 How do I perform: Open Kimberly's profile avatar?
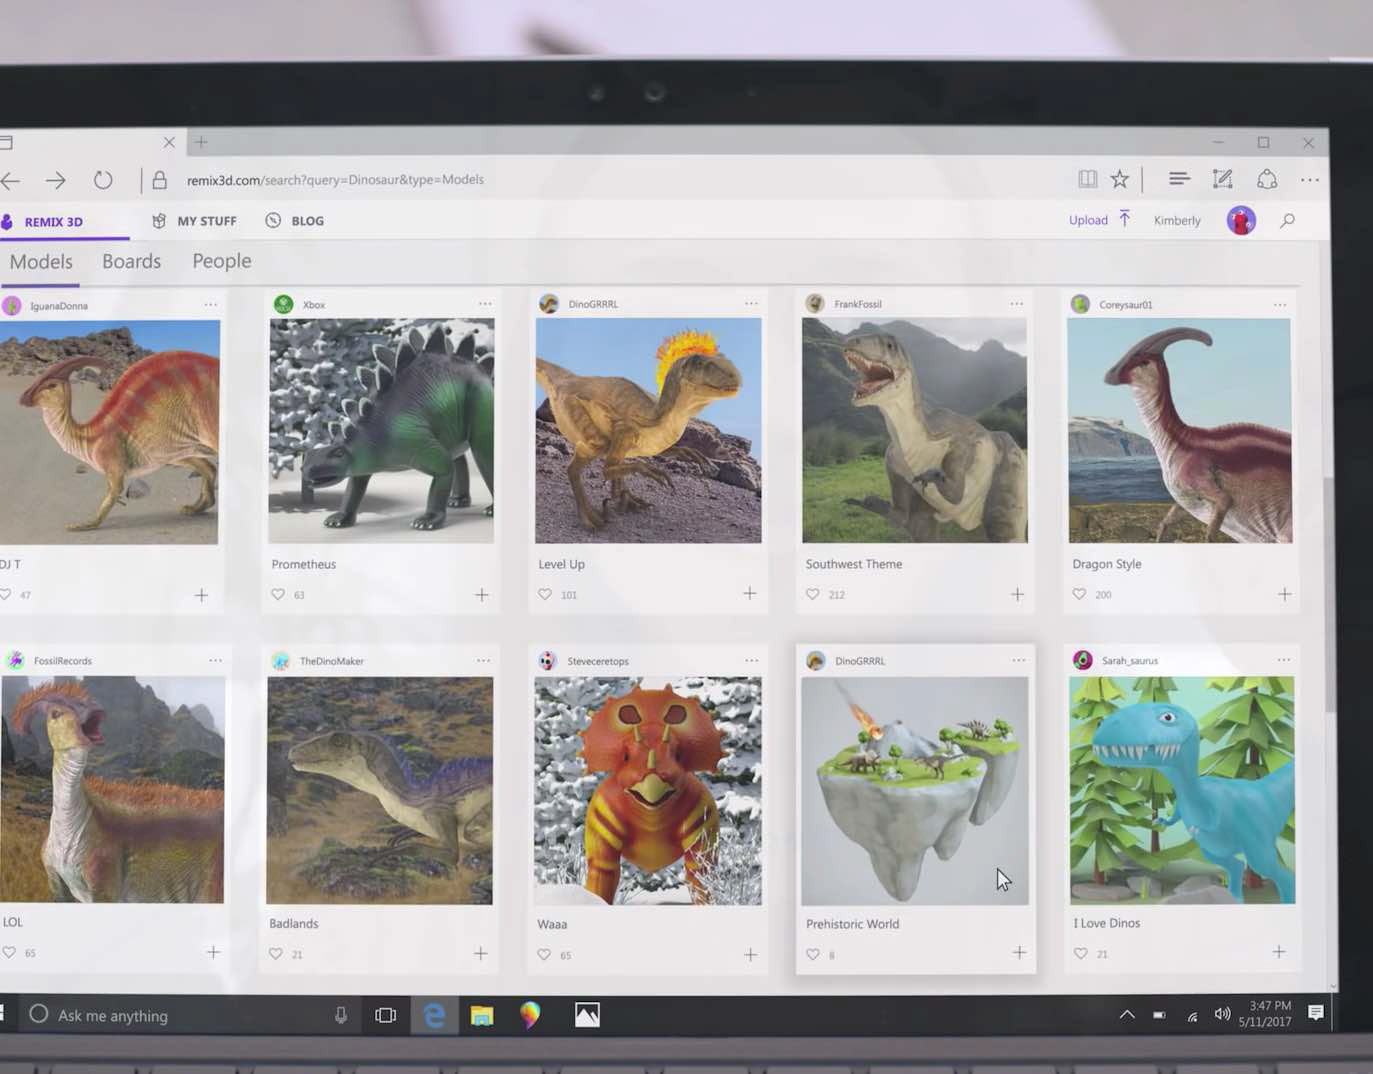pyautogui.click(x=1241, y=220)
